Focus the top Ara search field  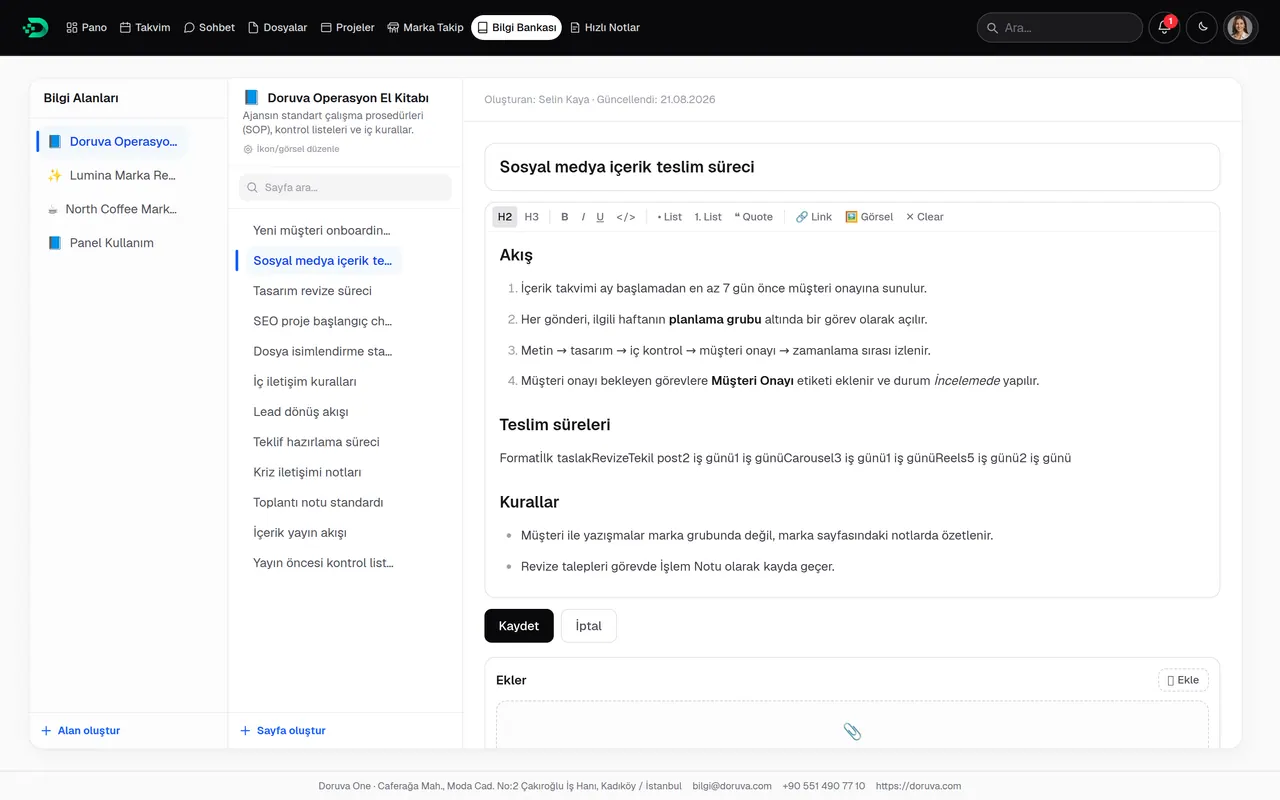[1059, 28]
